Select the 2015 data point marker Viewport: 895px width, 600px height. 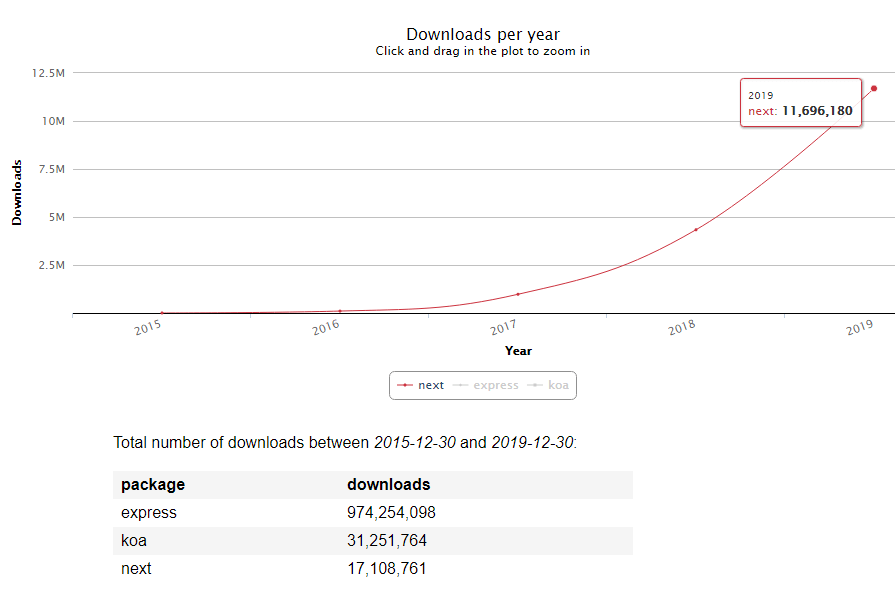(x=162, y=313)
